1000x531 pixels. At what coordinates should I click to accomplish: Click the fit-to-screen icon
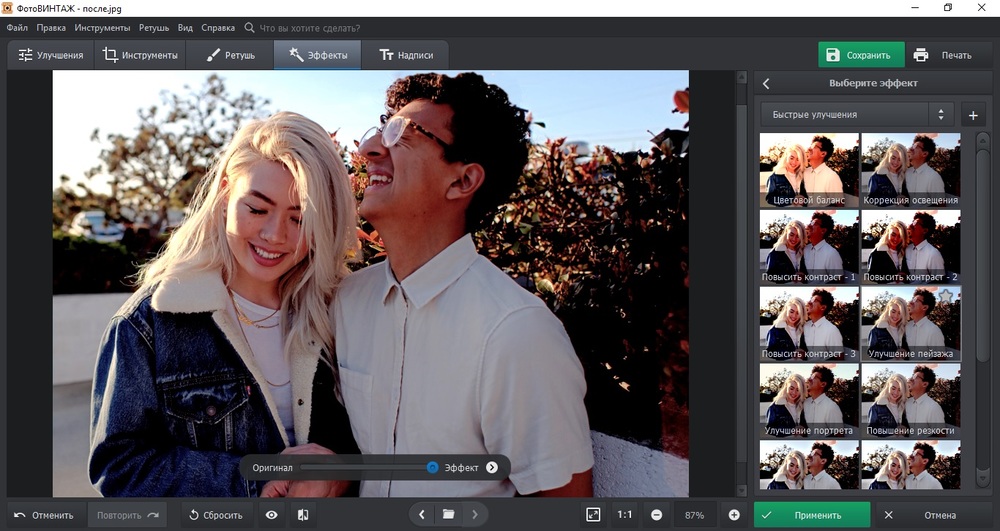click(x=592, y=514)
